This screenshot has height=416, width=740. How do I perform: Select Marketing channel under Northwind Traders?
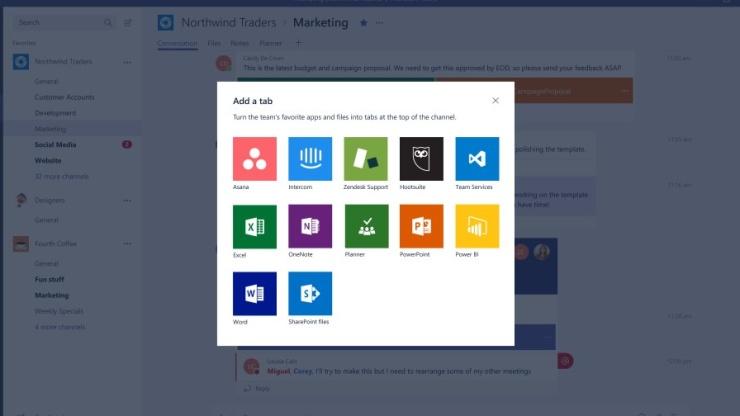[50, 129]
